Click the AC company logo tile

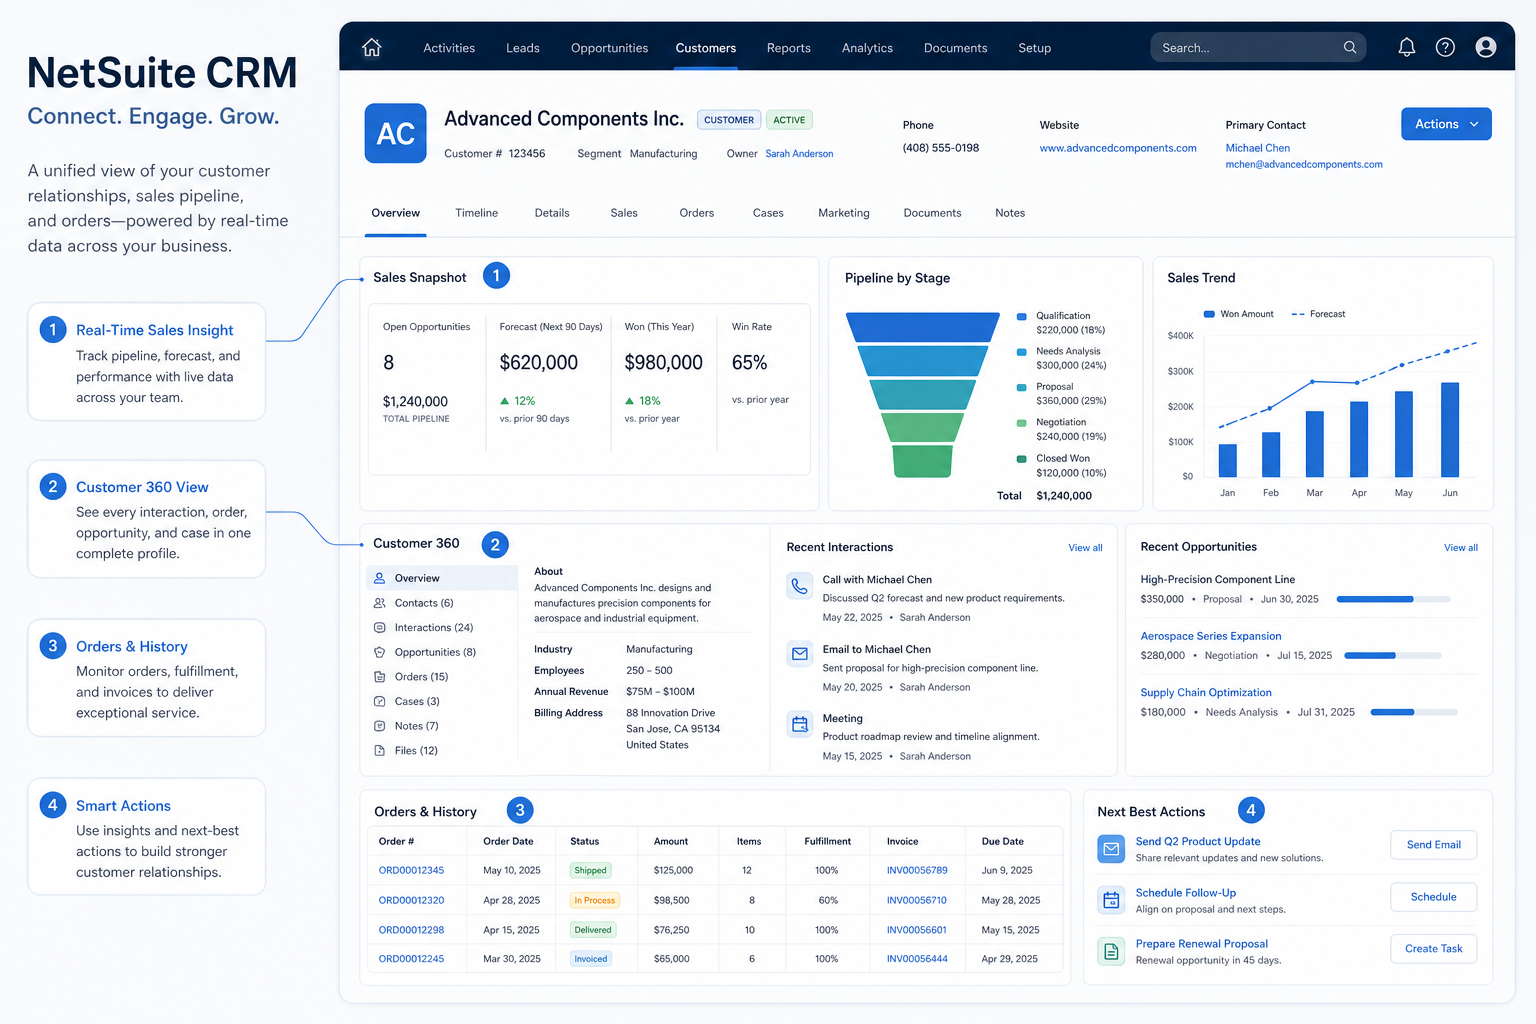396,133
